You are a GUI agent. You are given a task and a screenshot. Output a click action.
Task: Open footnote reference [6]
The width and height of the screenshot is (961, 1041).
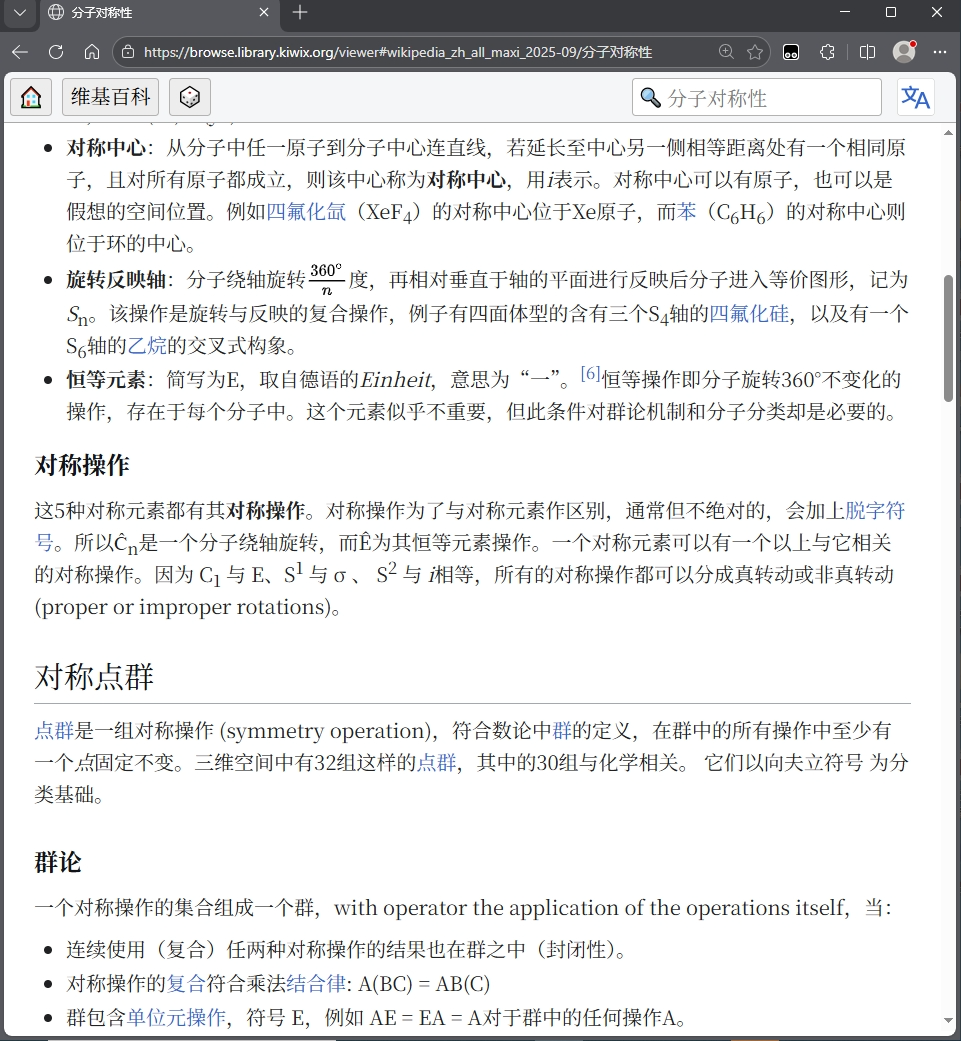click(590, 374)
